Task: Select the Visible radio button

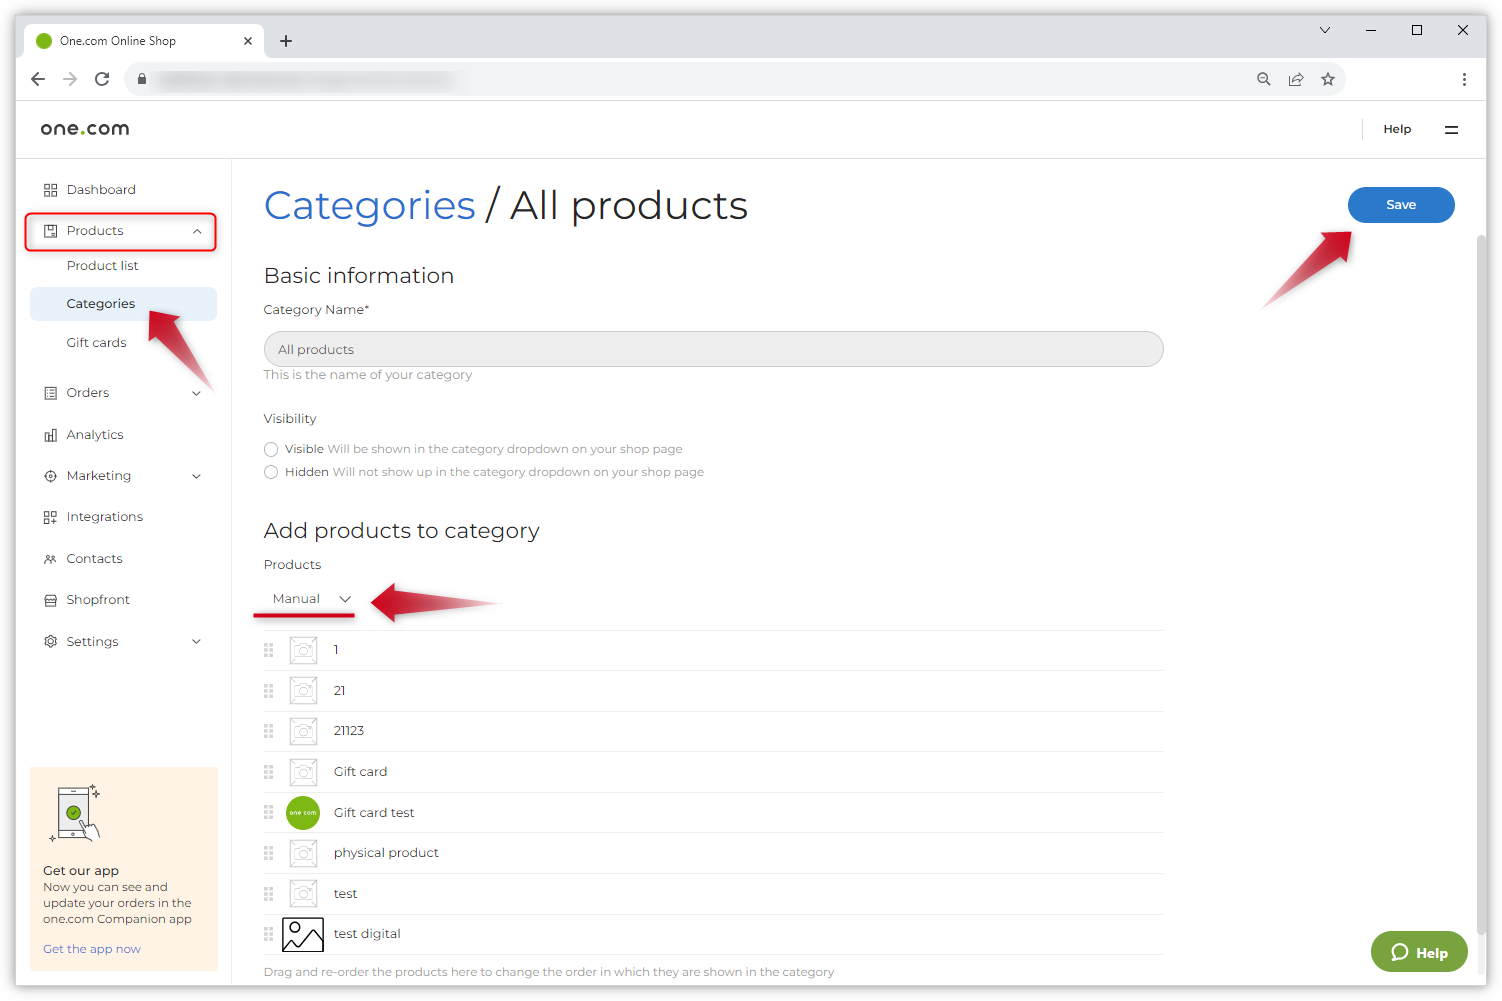Action: pos(271,449)
